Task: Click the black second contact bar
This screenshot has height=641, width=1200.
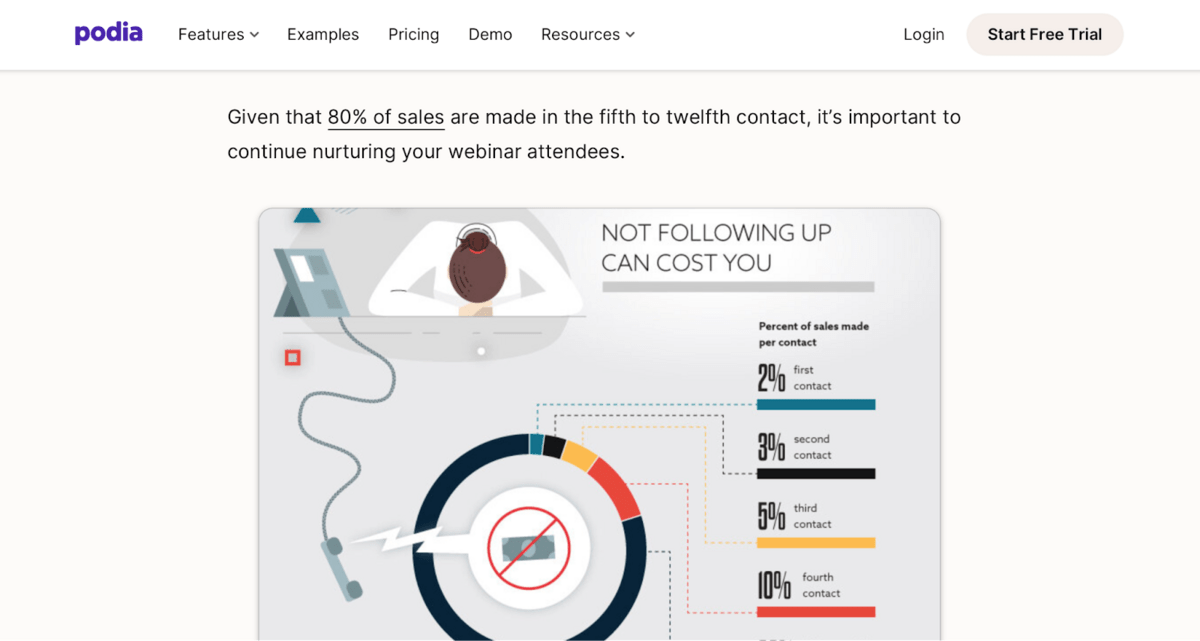Action: (x=815, y=474)
